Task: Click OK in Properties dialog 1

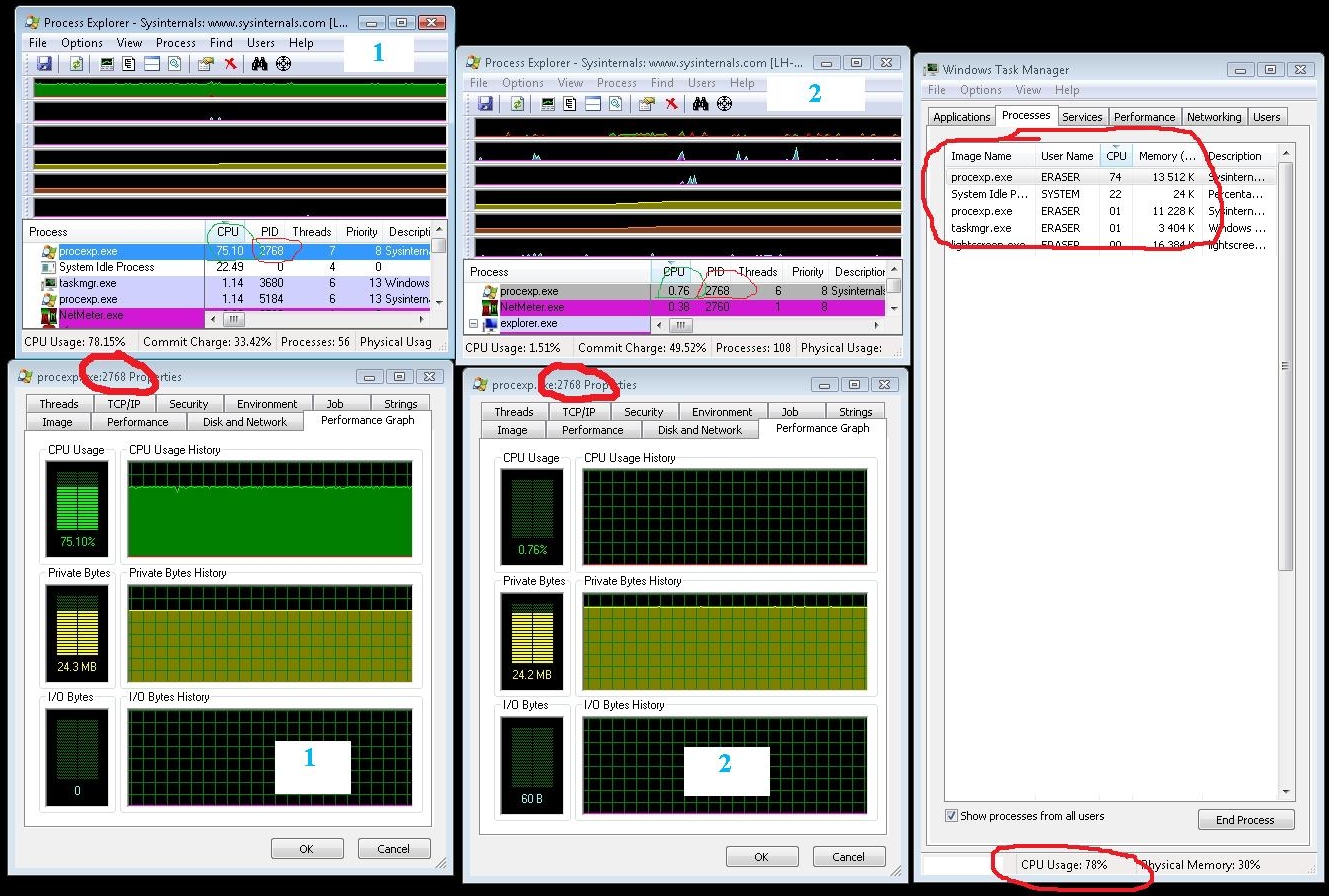Action: tap(307, 849)
